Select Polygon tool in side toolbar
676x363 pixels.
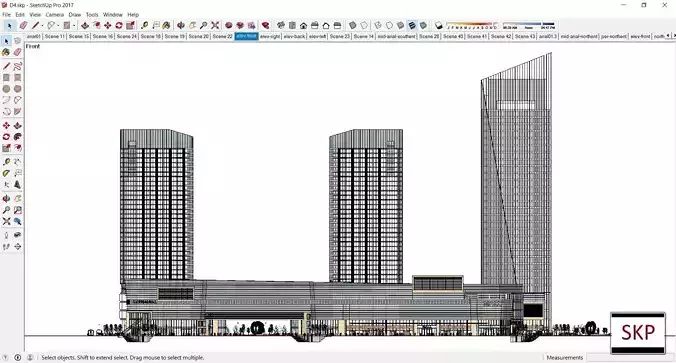coord(17,89)
